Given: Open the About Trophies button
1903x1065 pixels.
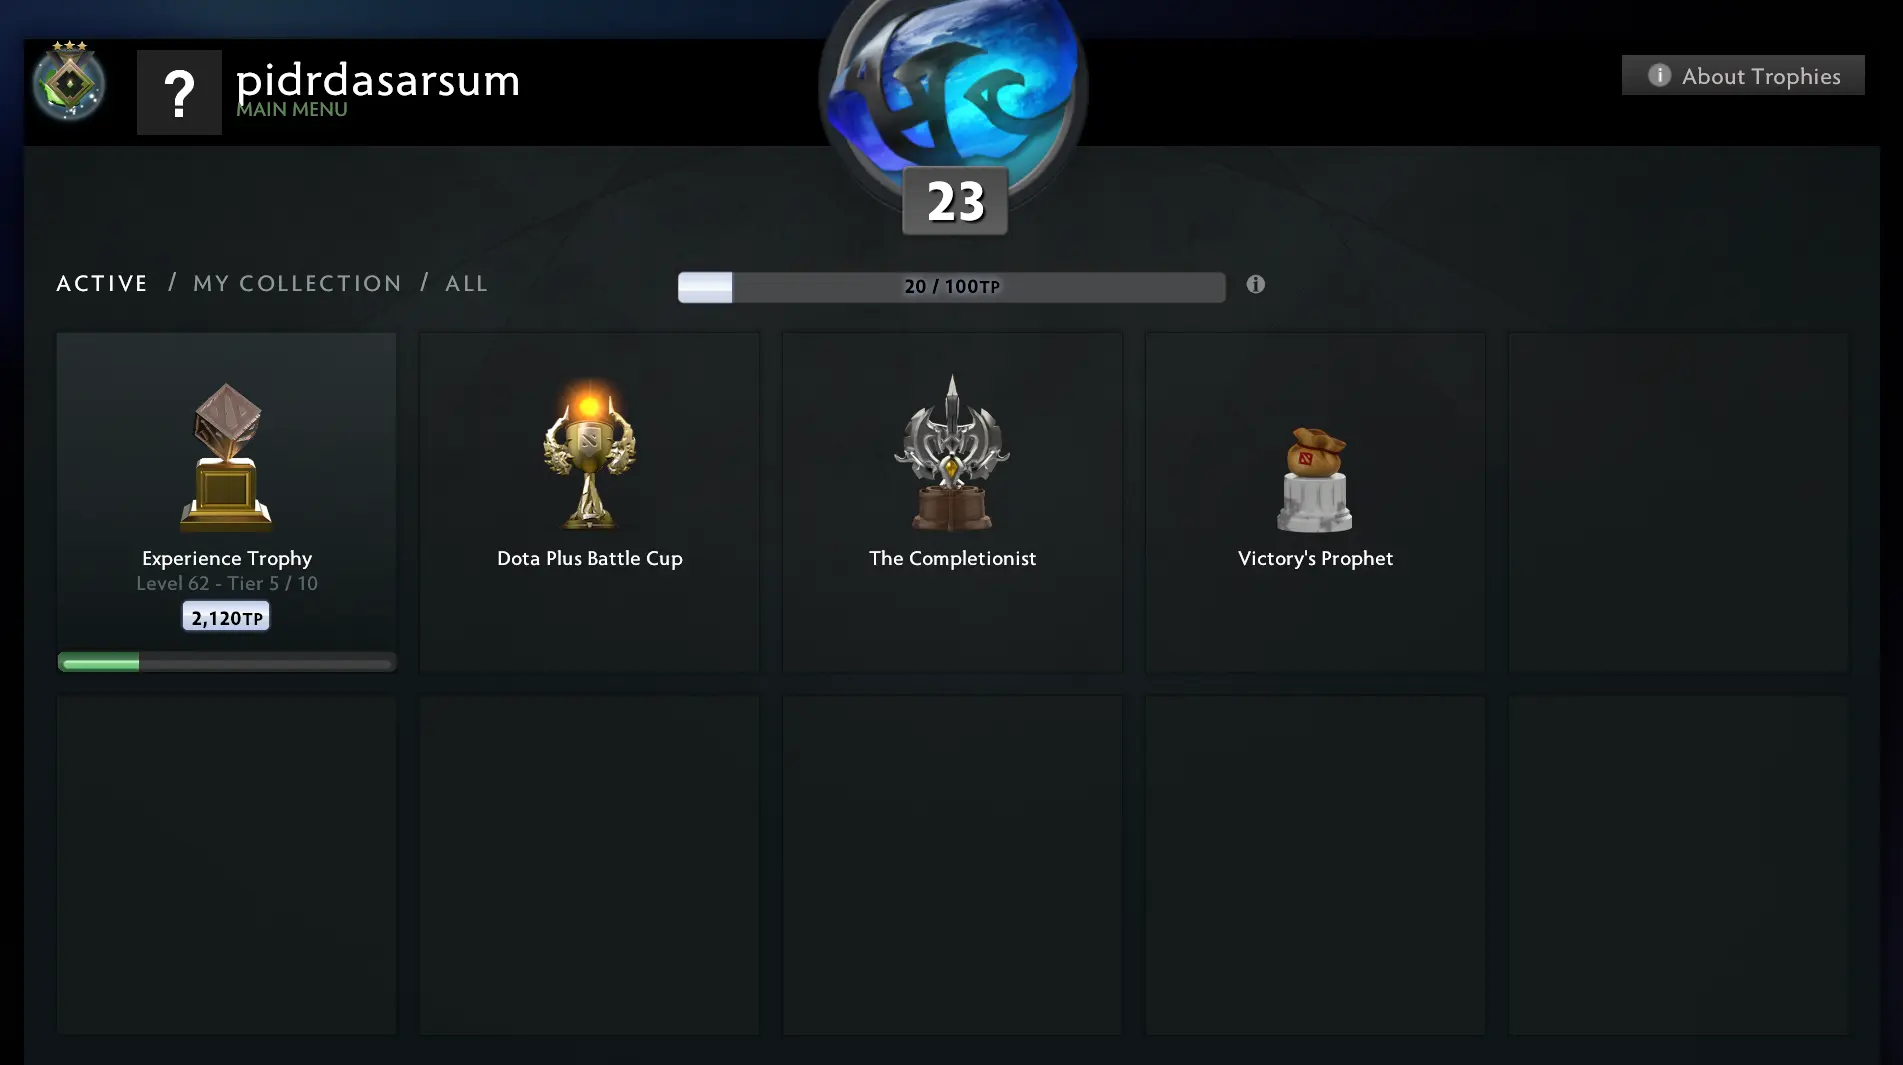Looking at the screenshot, I should tap(1743, 75).
